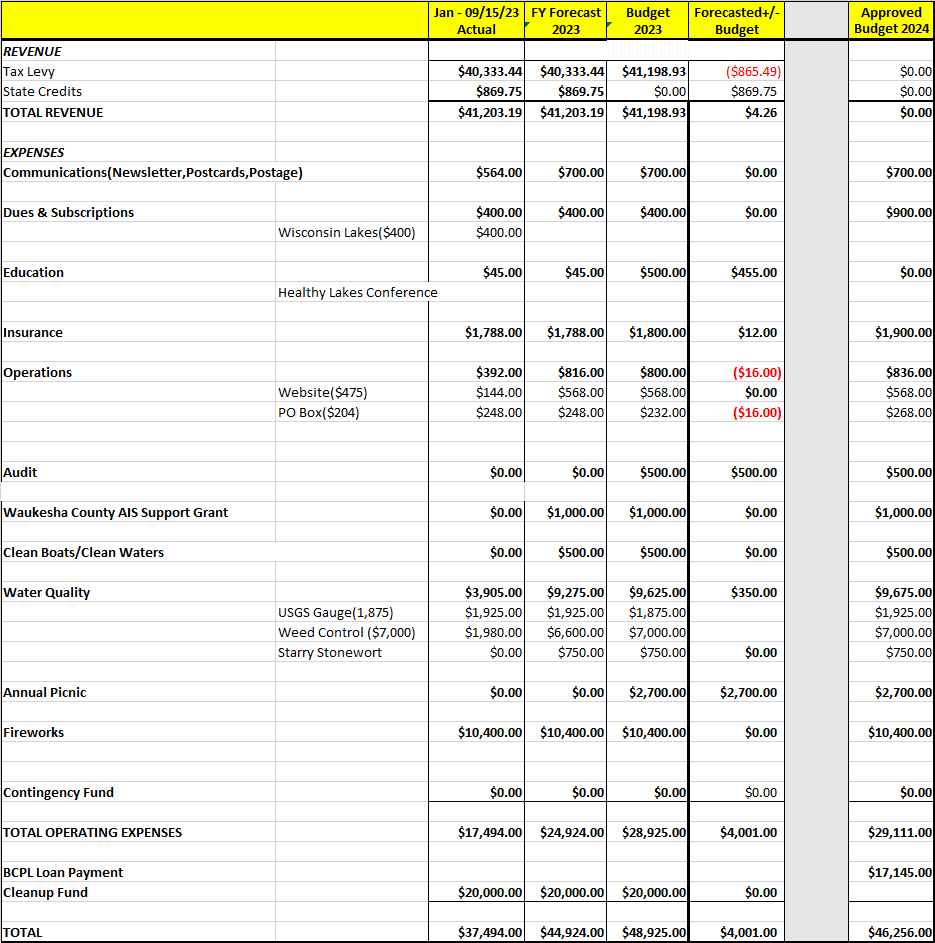Select the Communications(Newsletter,Postcards,Postage) label
935x943 pixels.
[x=153, y=173]
